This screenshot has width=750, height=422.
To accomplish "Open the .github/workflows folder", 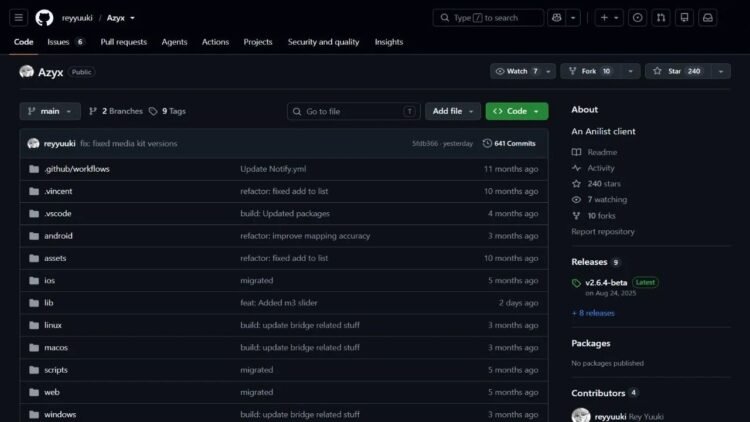I will pos(77,169).
